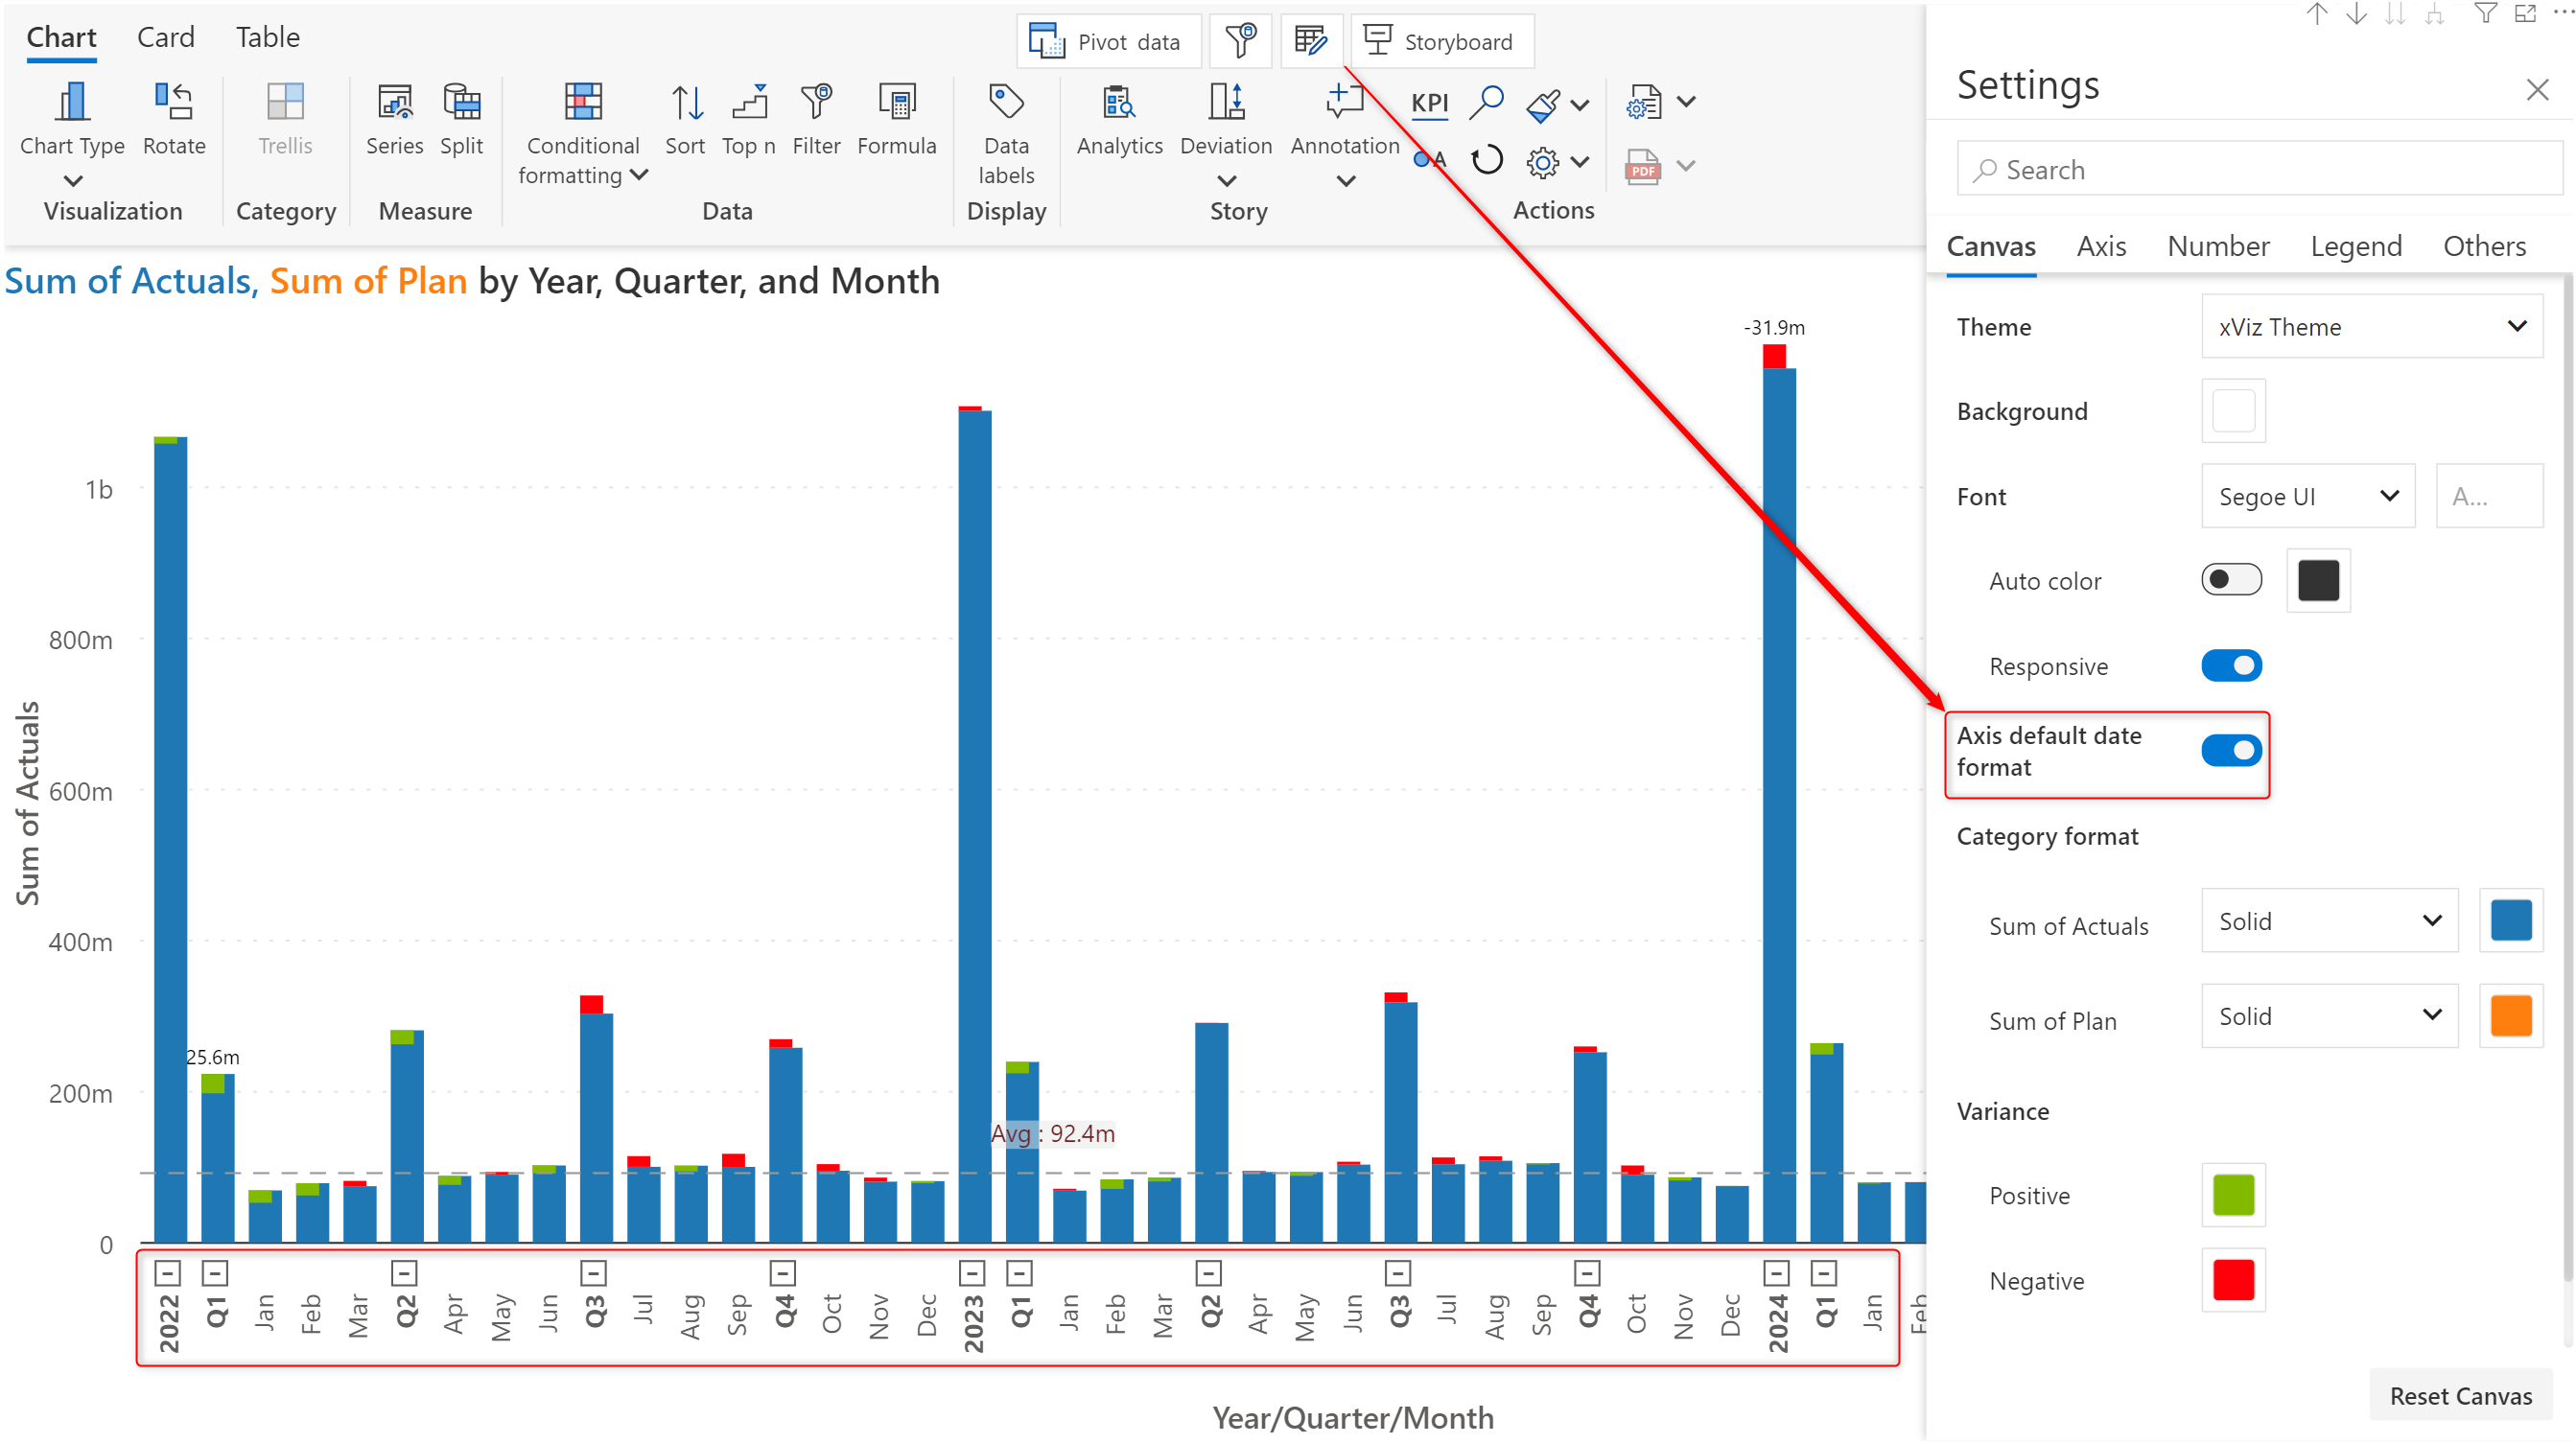Screen dimensions: 2576x1444
Task: Switch to the Table tab
Action: point(267,37)
